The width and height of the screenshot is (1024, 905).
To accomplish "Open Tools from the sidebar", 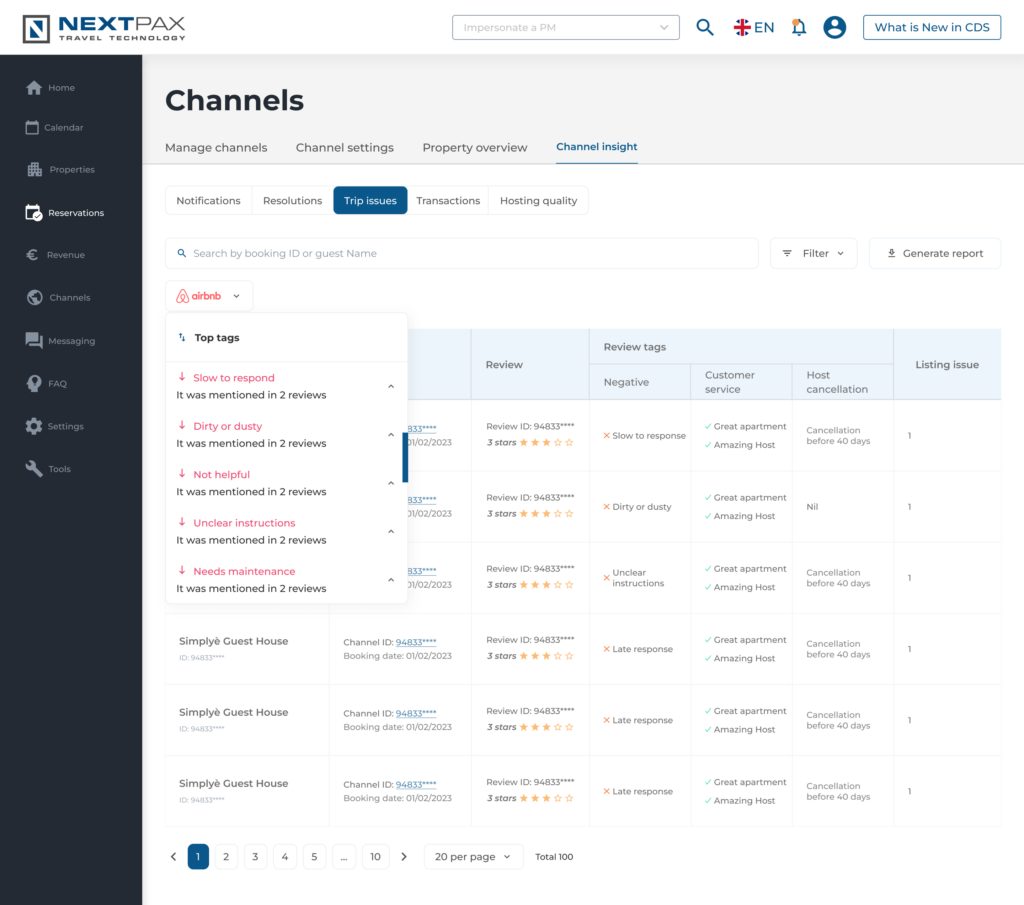I will (x=59, y=469).
